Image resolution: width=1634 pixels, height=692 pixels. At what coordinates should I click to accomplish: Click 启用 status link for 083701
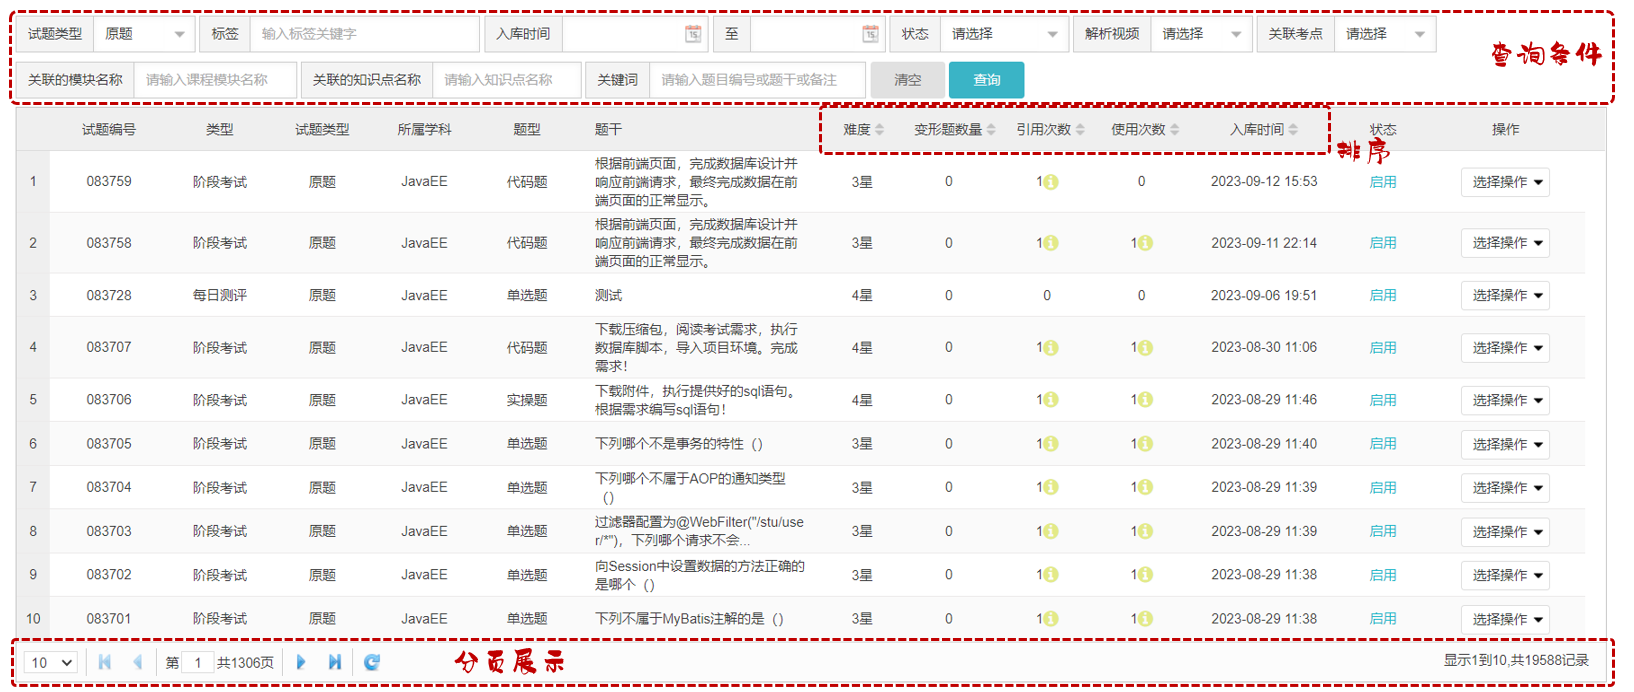pos(1383,619)
